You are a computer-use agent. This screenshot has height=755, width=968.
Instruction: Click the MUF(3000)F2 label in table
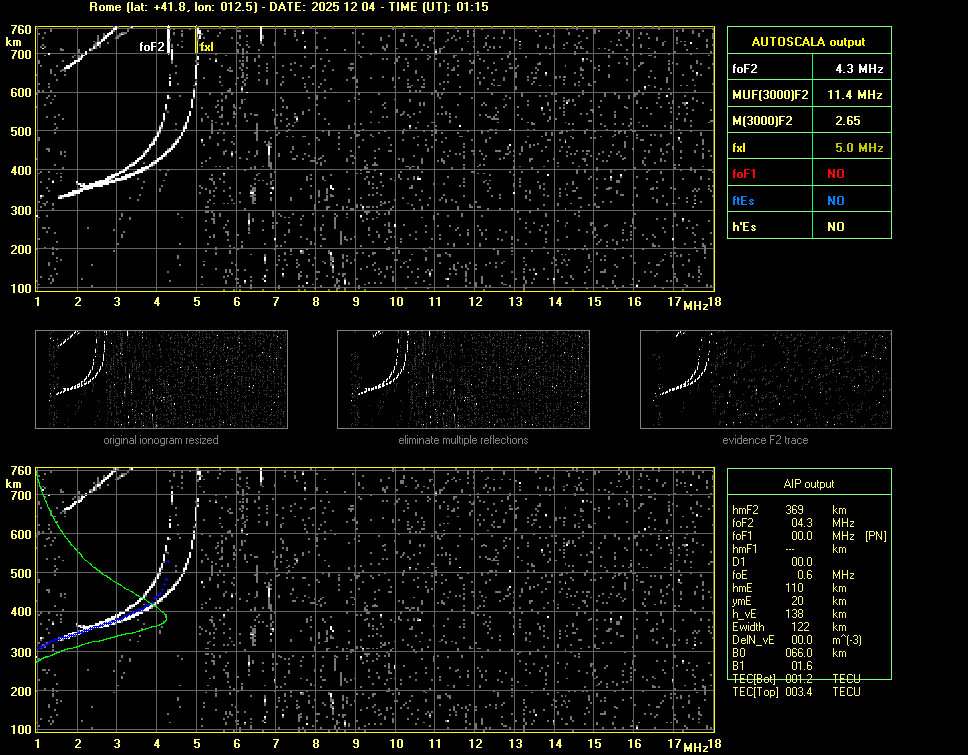point(768,95)
